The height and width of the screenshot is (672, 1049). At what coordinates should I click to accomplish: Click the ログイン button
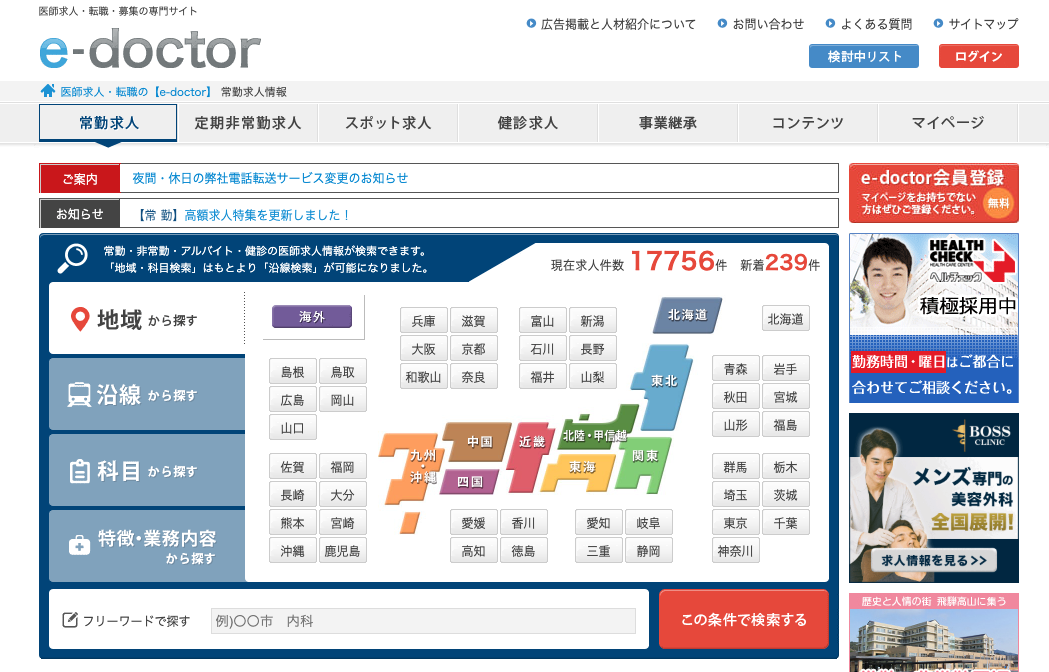coord(978,56)
